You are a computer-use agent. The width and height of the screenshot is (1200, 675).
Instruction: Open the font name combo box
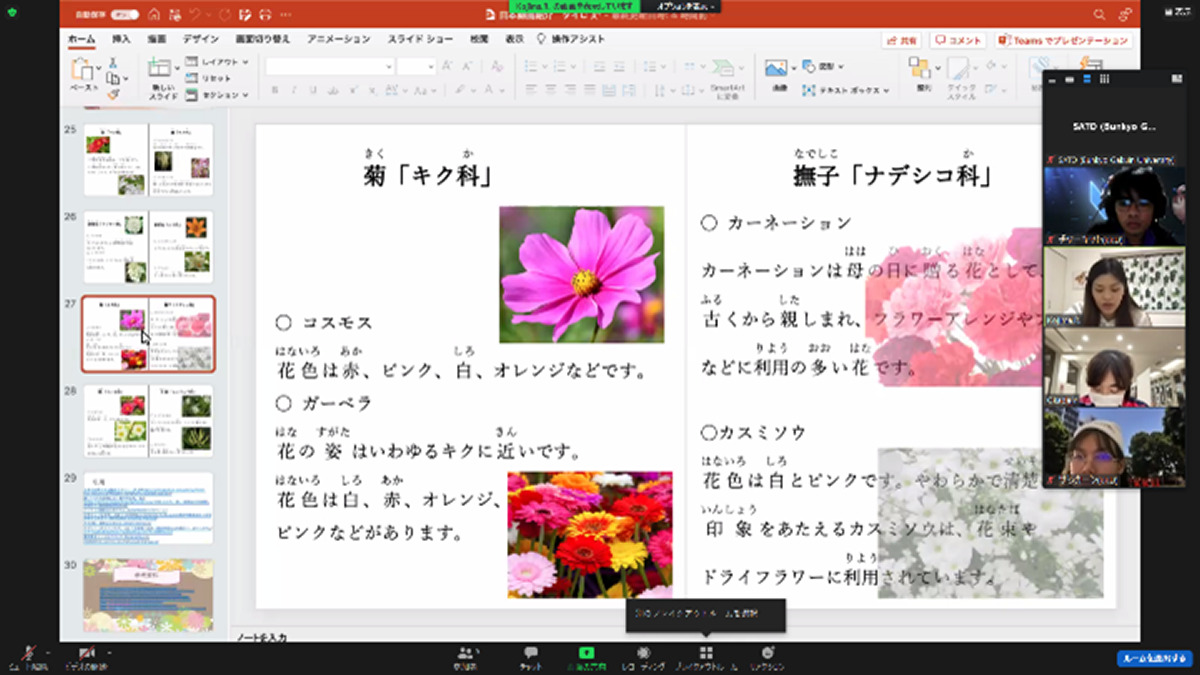click(x=329, y=66)
